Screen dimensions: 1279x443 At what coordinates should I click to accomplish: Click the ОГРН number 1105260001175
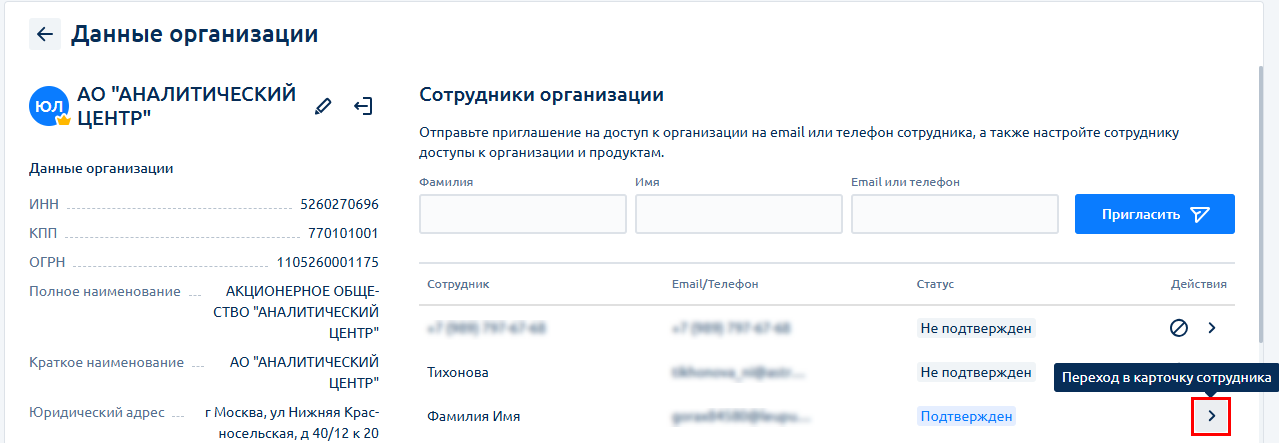click(328, 263)
